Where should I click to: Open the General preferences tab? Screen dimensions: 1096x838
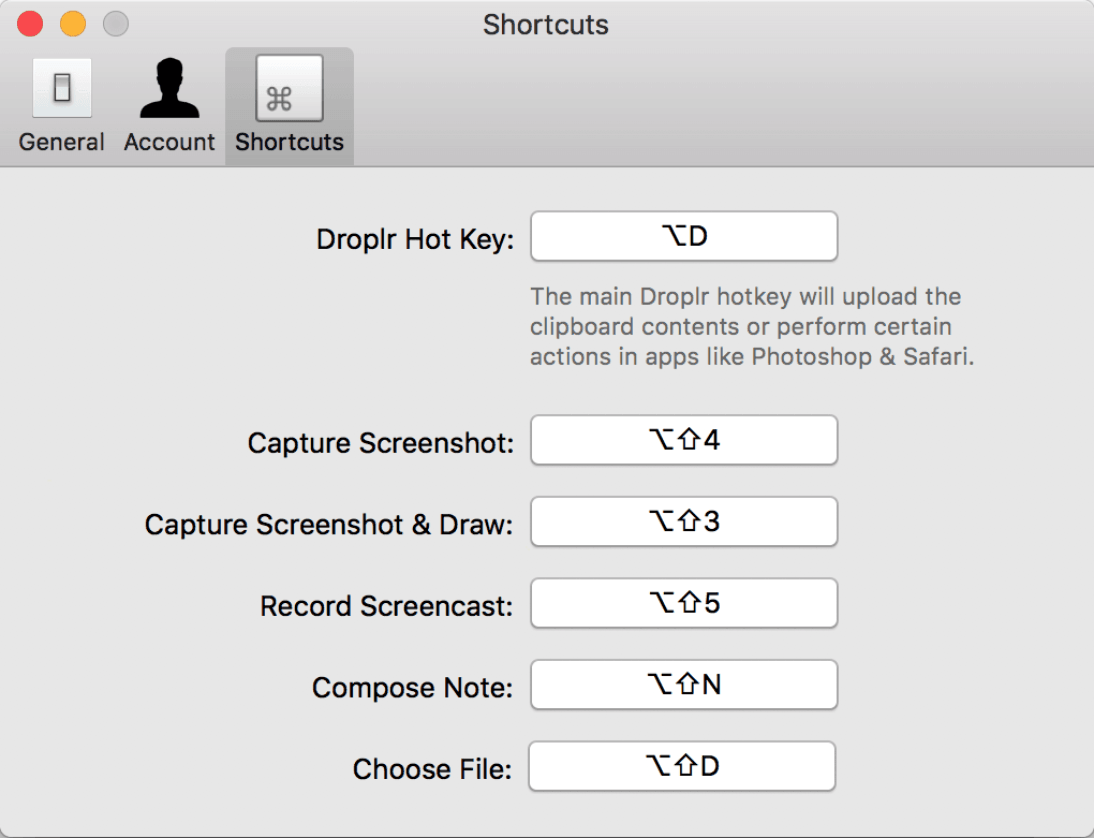tap(62, 106)
